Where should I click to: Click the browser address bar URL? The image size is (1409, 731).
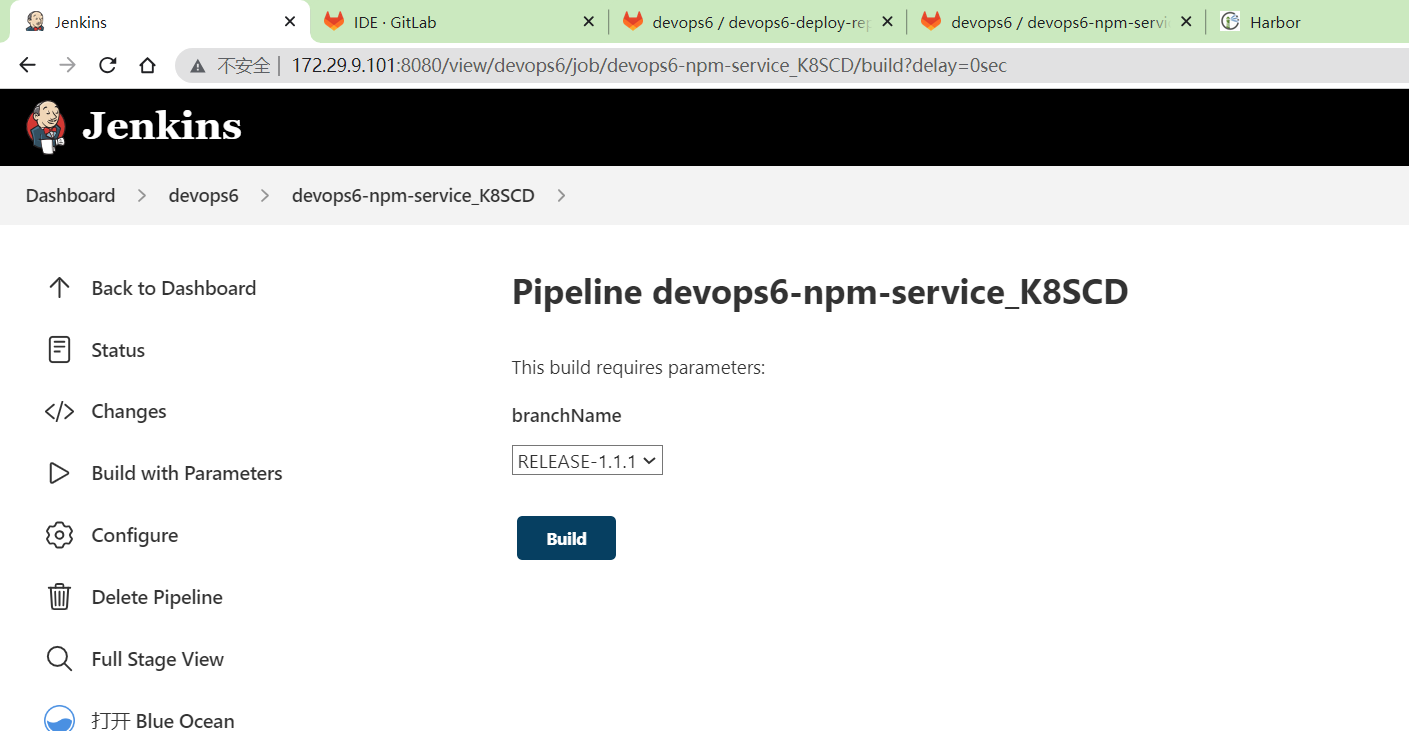(x=649, y=66)
